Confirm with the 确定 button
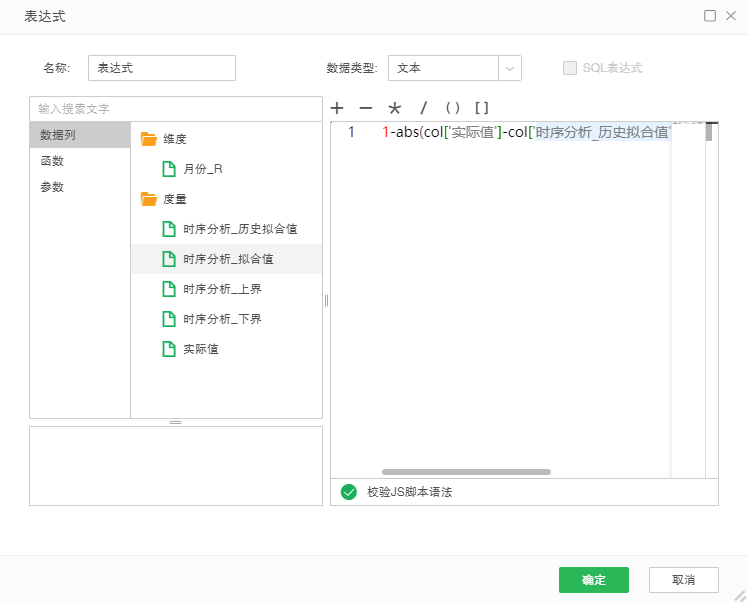 (x=593, y=580)
